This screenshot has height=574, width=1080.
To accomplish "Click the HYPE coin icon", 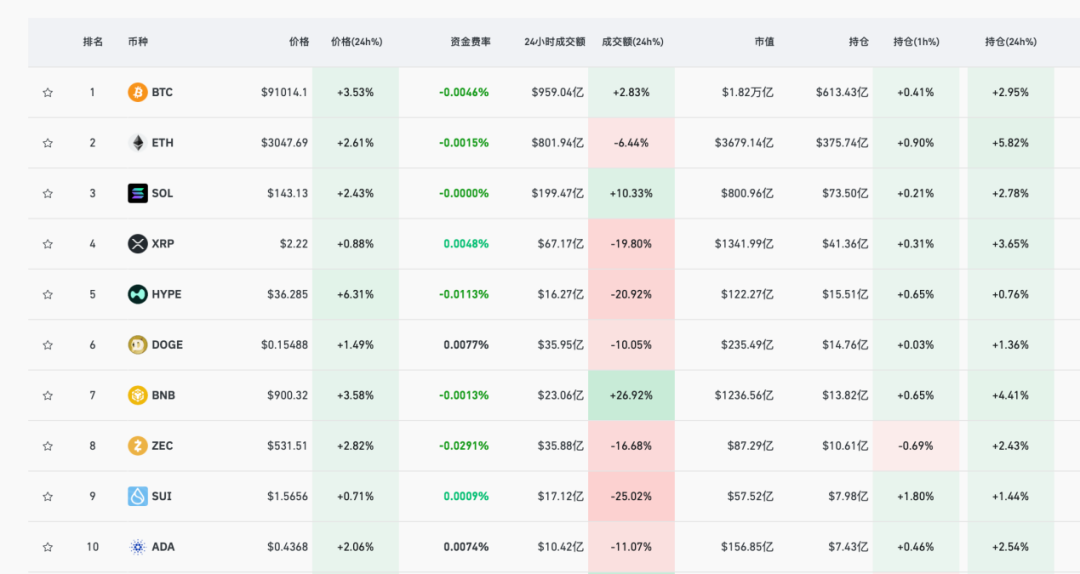I will click(x=137, y=294).
